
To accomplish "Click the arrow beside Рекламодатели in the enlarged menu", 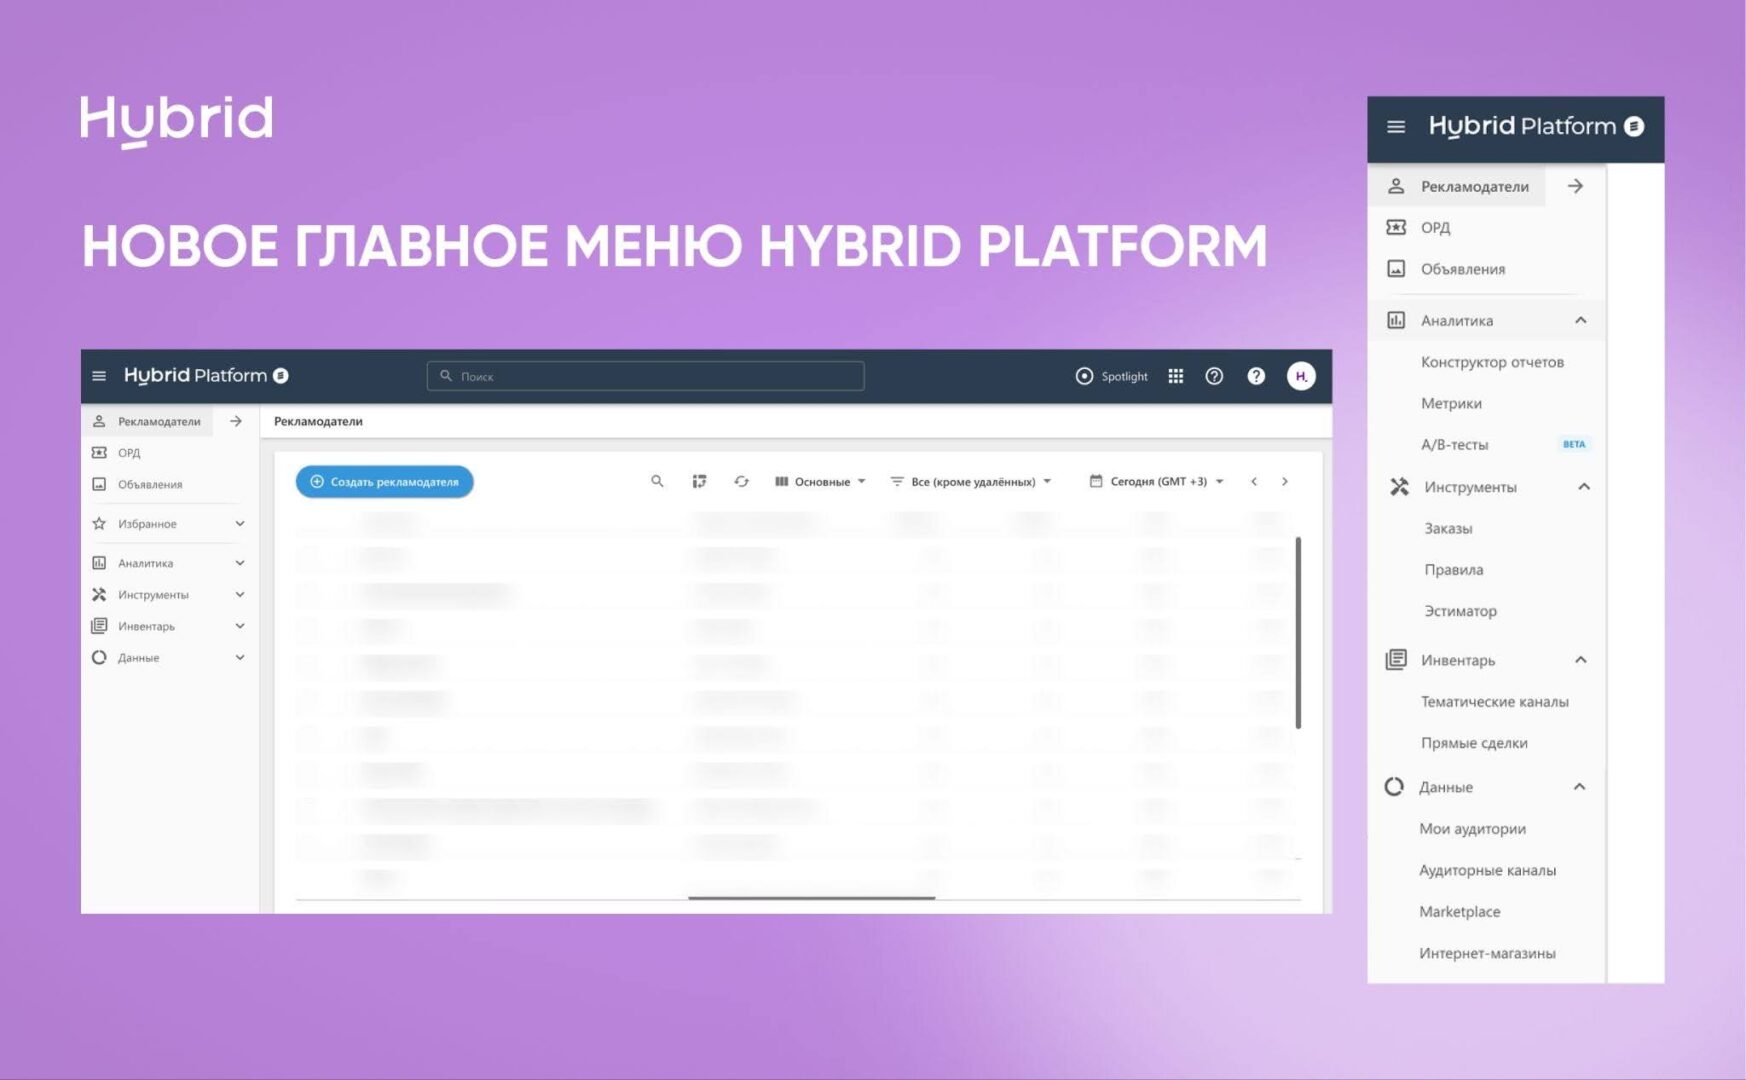I will [1575, 186].
